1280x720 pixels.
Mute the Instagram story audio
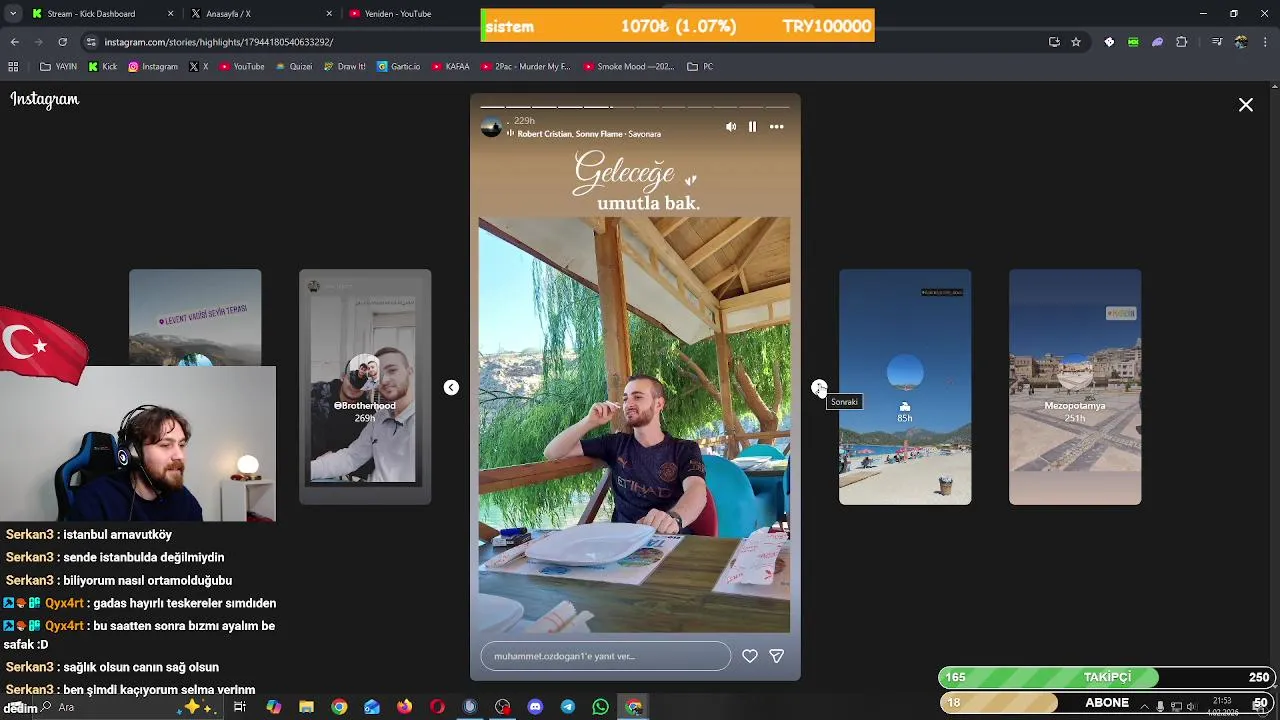731,127
